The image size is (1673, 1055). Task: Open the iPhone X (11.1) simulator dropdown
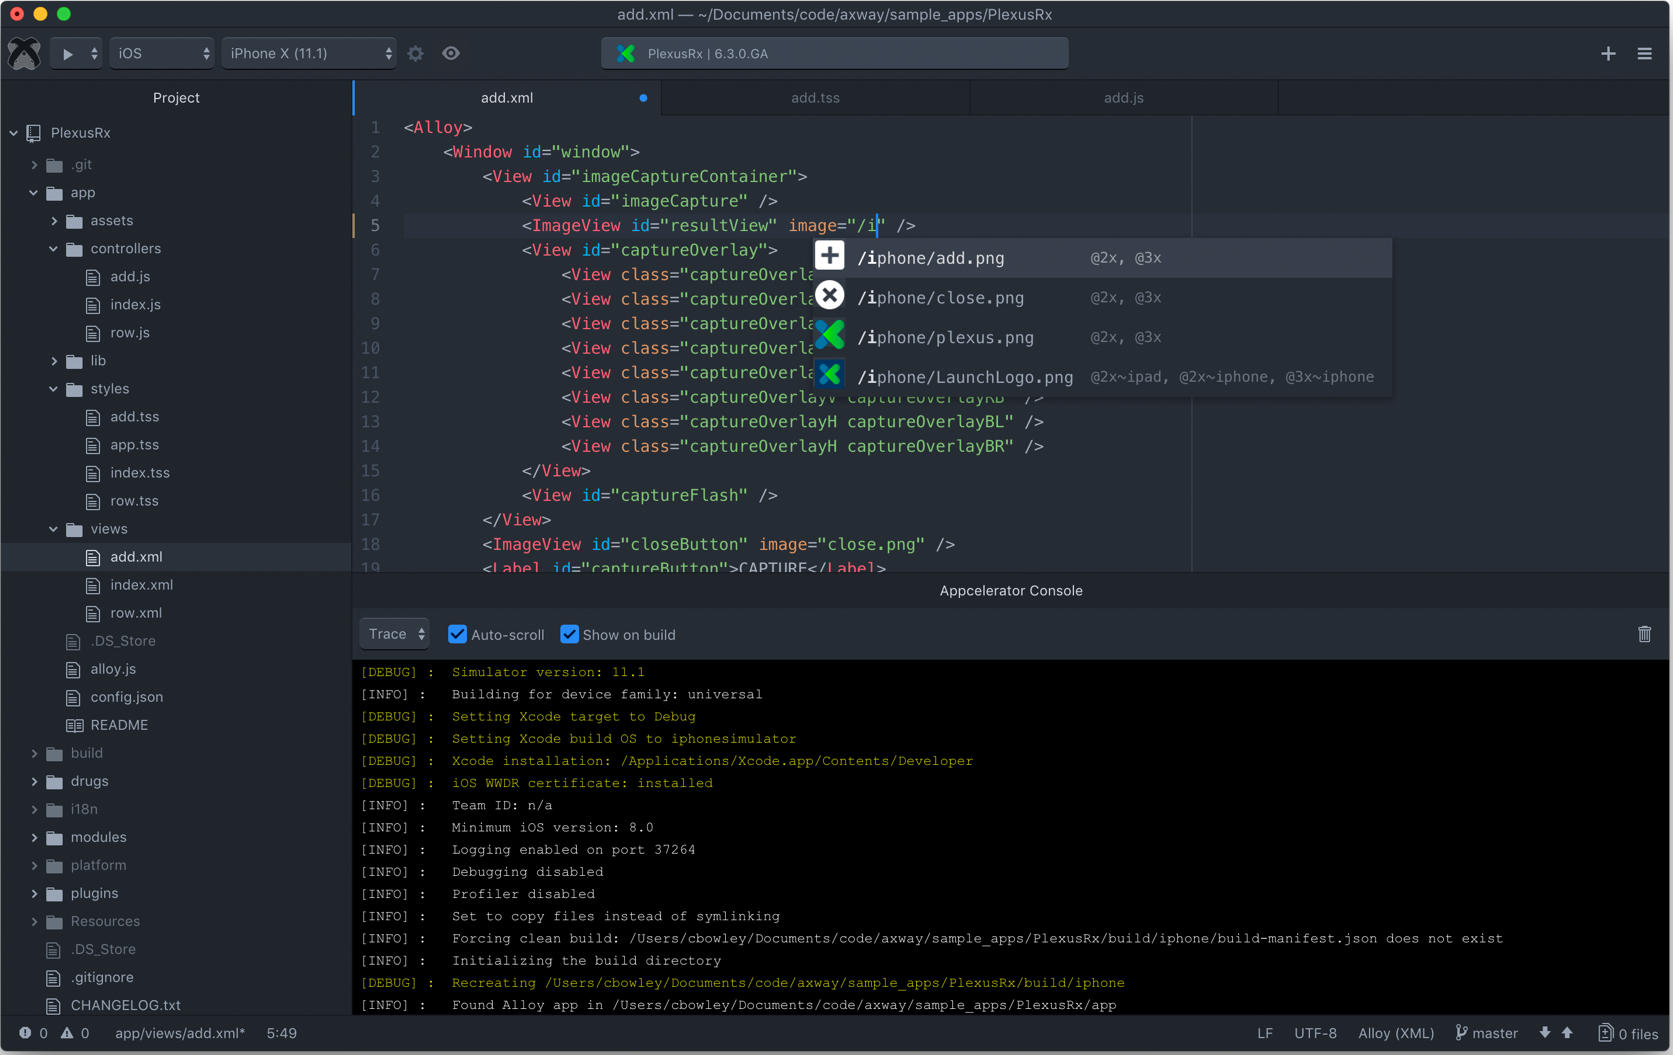point(308,53)
